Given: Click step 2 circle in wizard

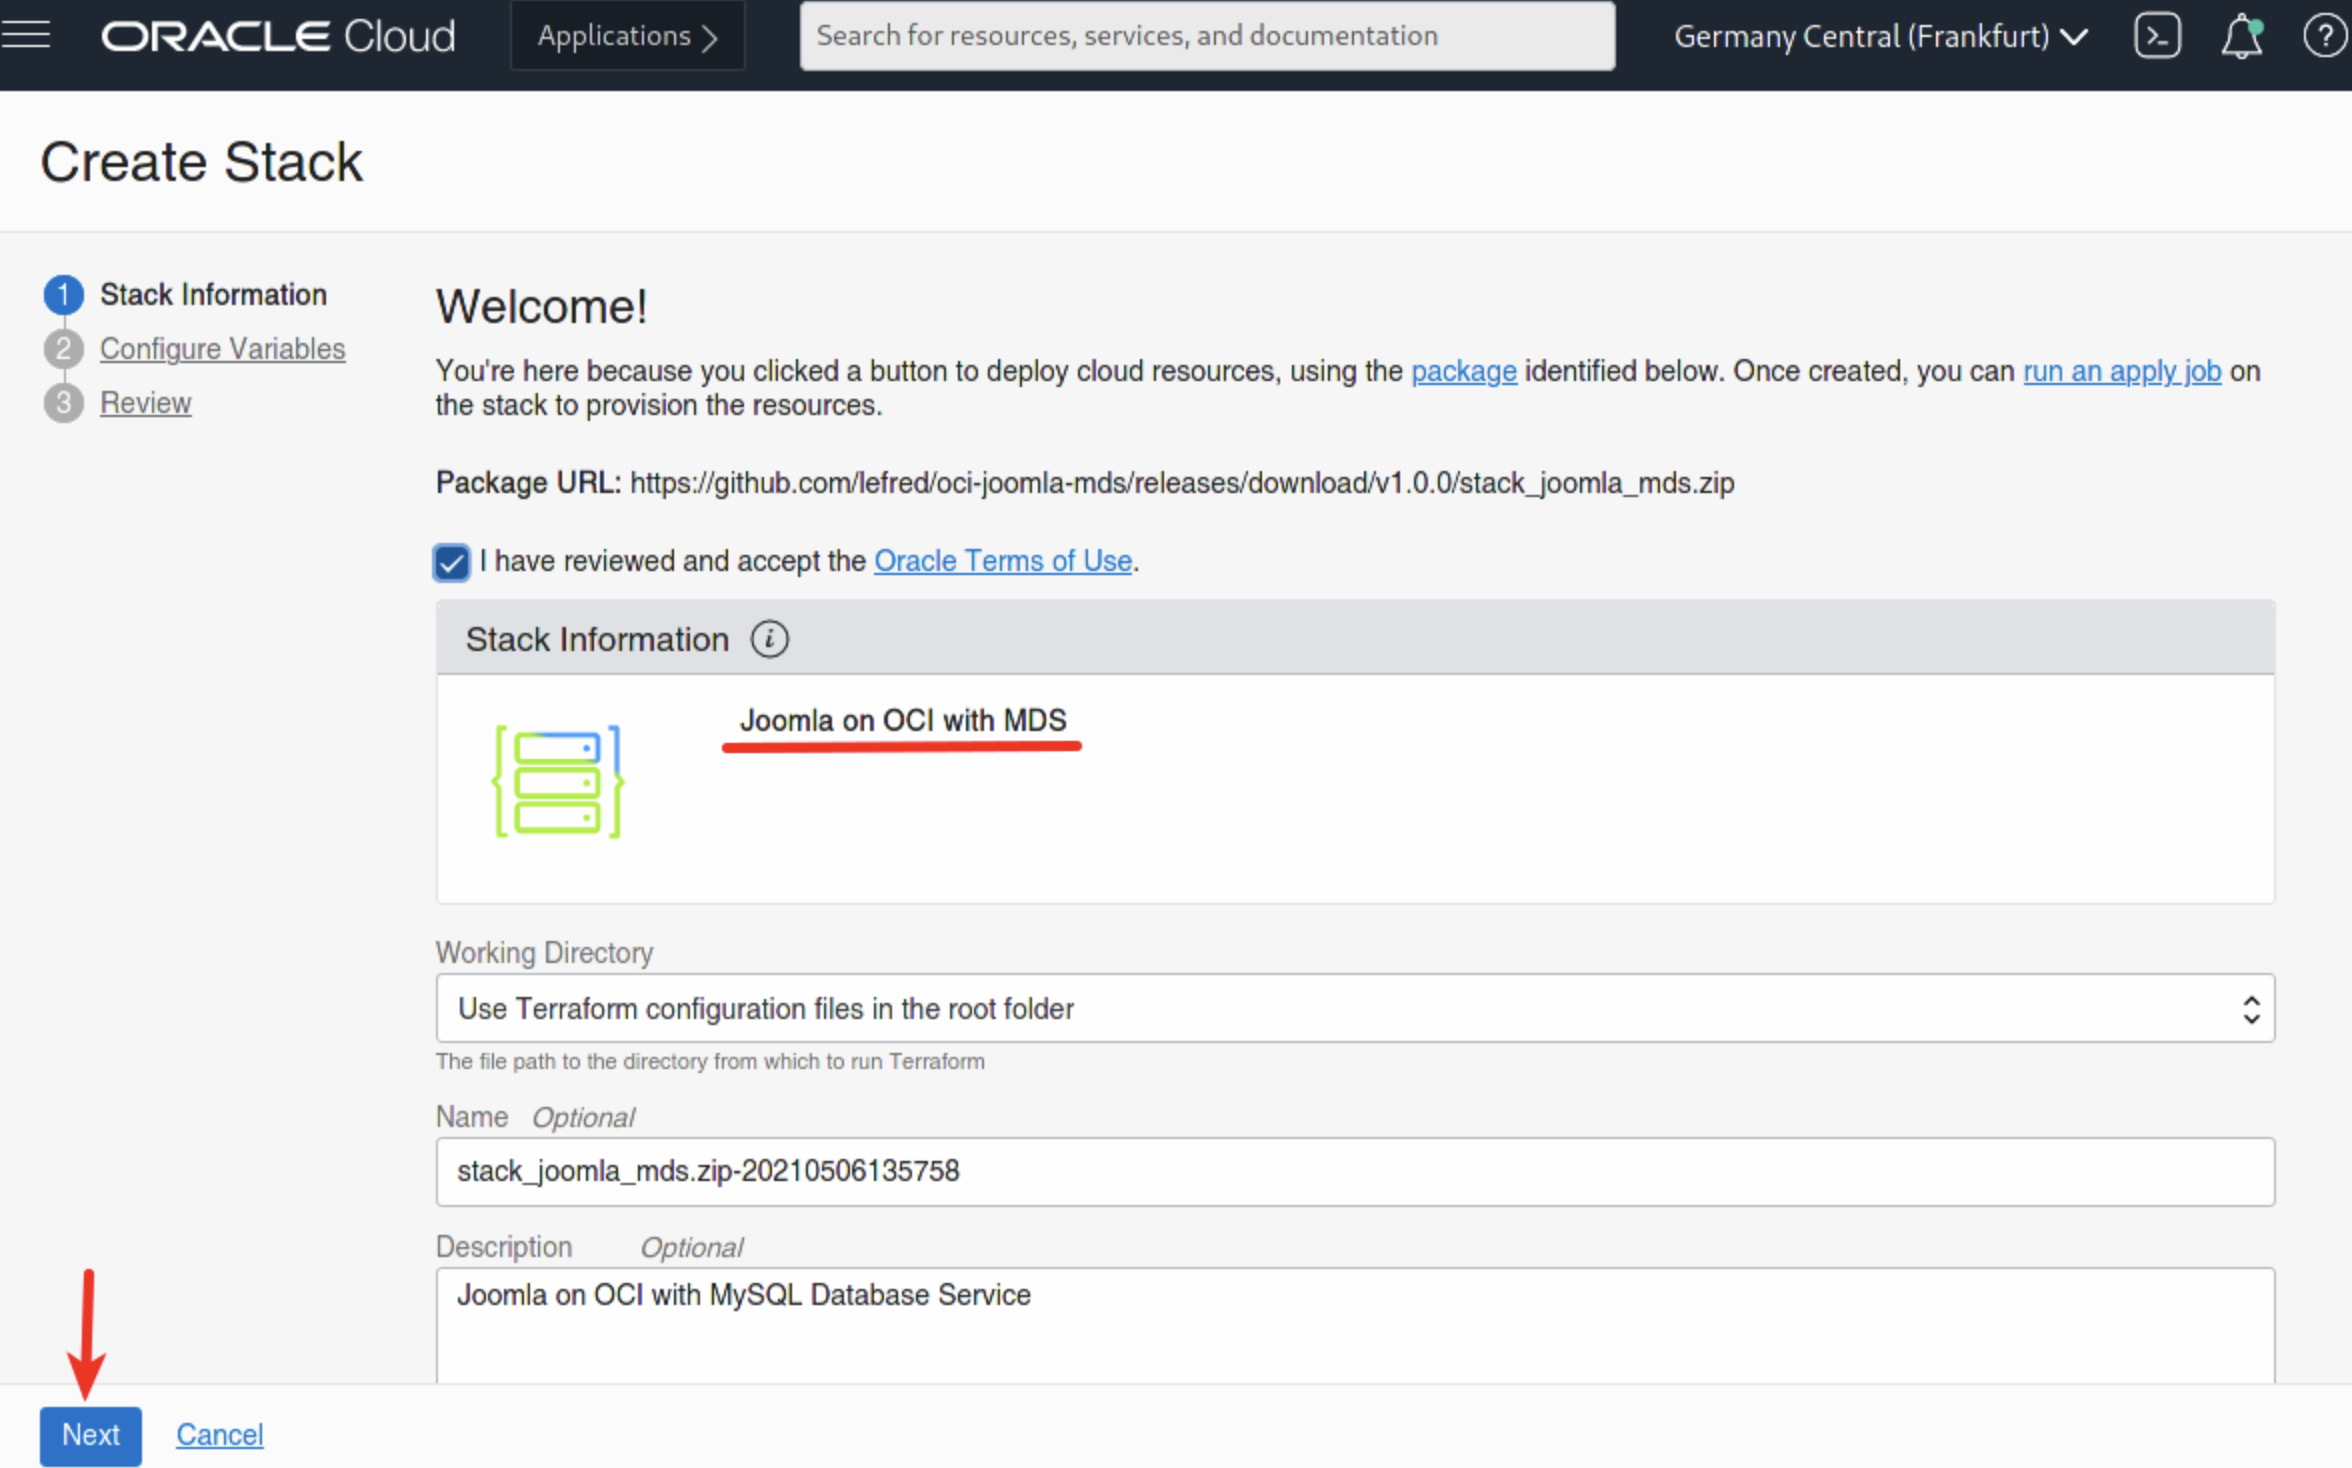Looking at the screenshot, I should 63,349.
